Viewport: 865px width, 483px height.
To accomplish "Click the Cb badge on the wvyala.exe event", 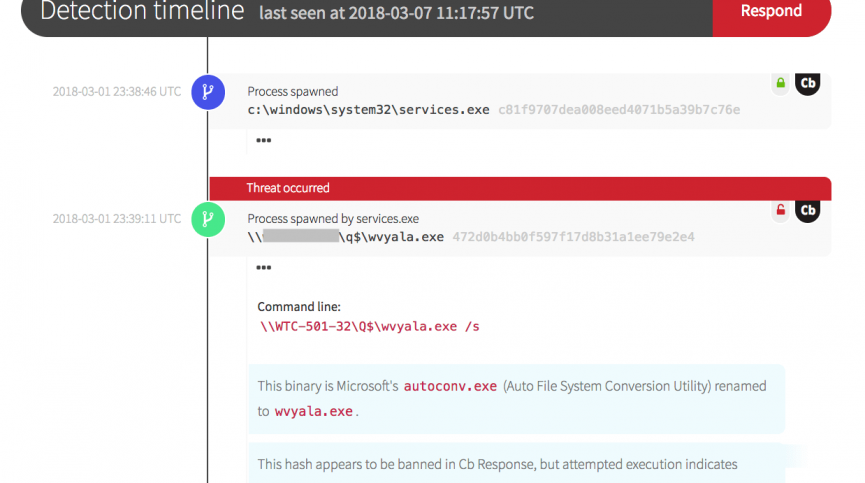I will (x=807, y=210).
